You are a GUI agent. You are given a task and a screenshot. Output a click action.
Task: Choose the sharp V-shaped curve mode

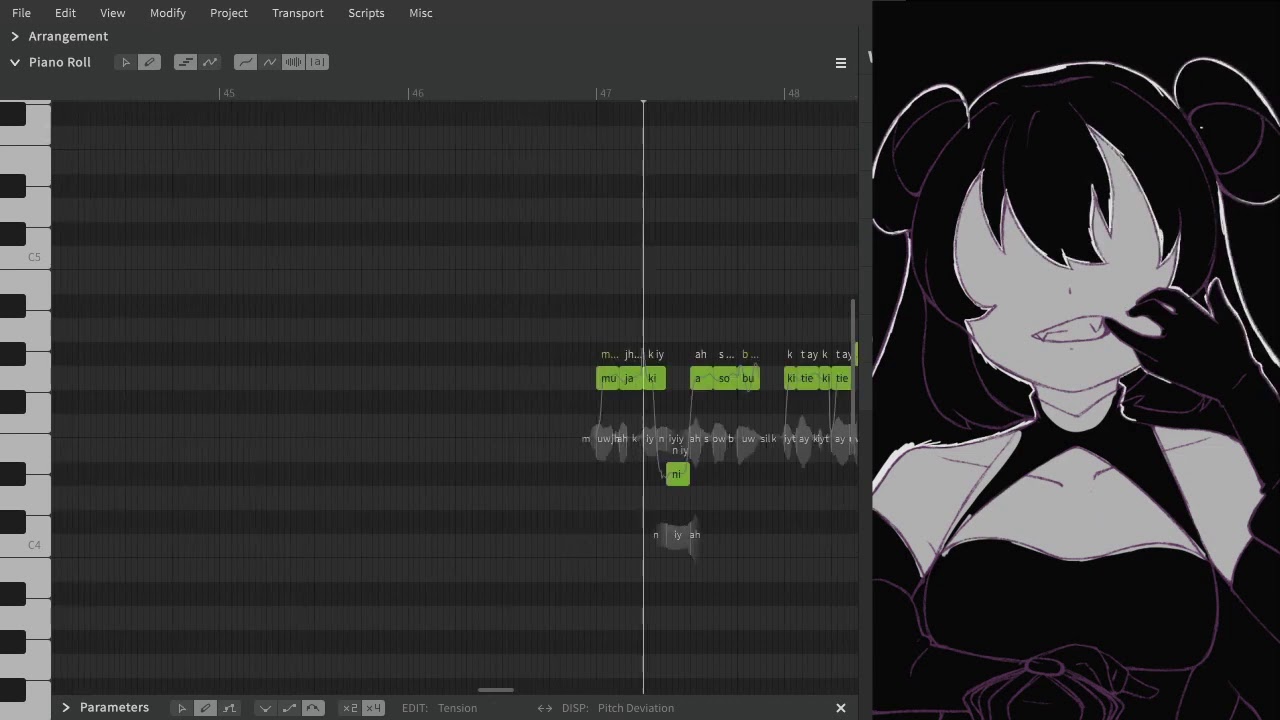tap(265, 708)
